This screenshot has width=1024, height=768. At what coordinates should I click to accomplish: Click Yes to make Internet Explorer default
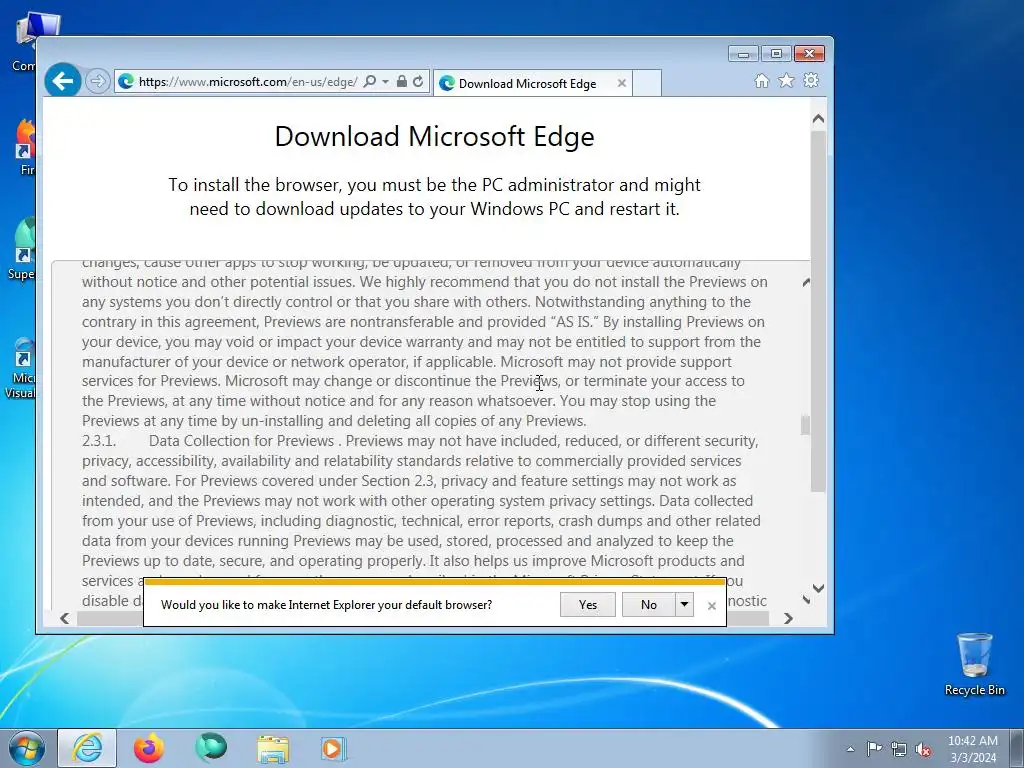tap(588, 605)
